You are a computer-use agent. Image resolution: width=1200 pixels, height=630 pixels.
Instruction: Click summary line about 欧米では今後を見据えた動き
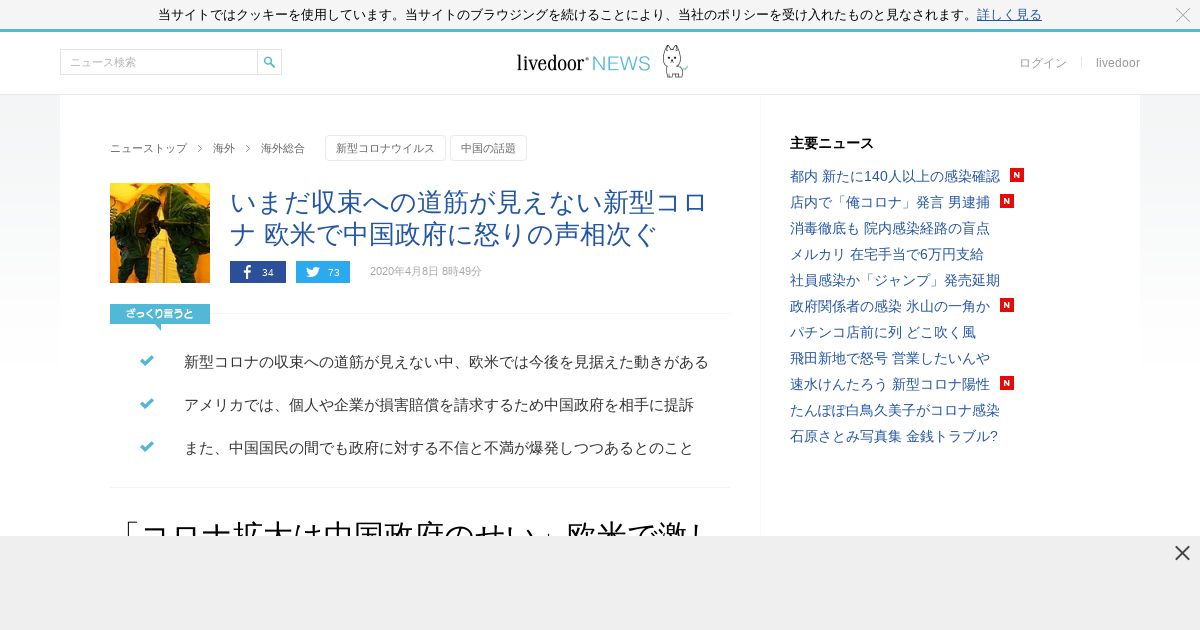click(446, 362)
